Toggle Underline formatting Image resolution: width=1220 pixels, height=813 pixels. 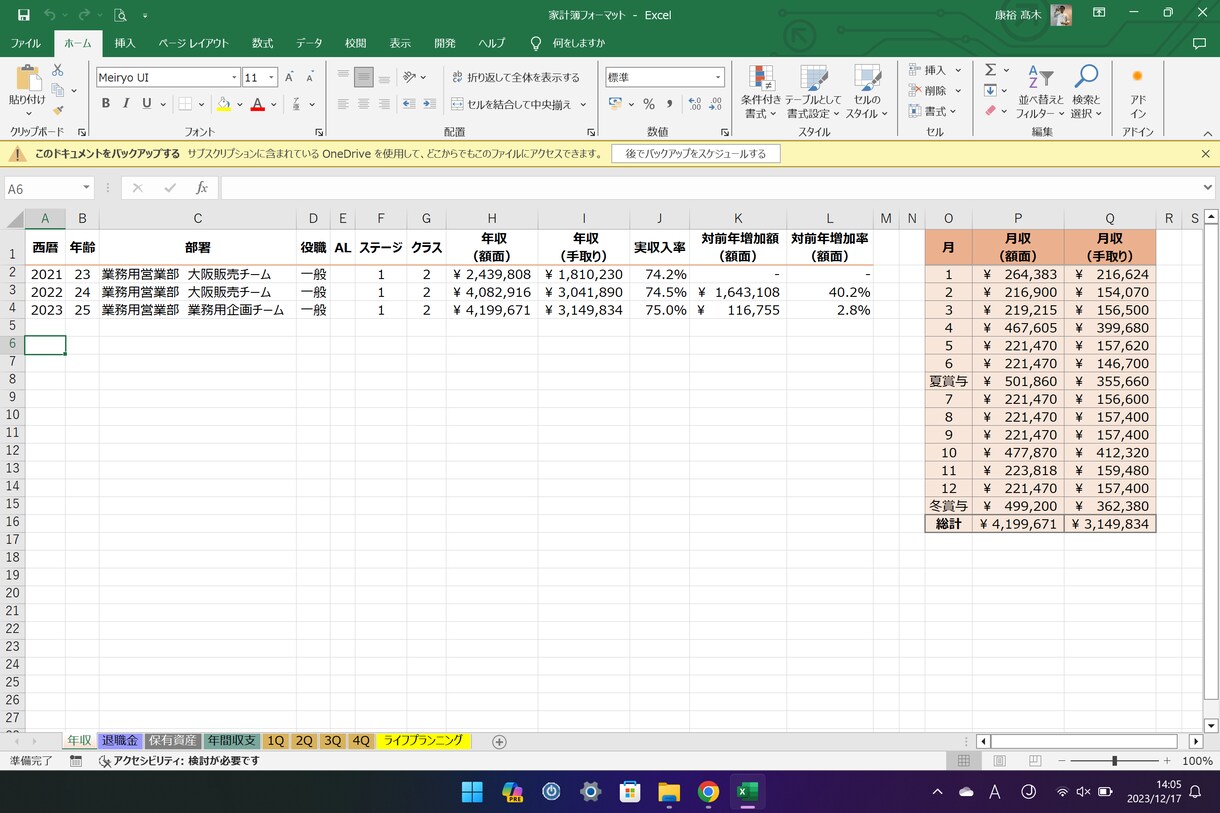(147, 104)
